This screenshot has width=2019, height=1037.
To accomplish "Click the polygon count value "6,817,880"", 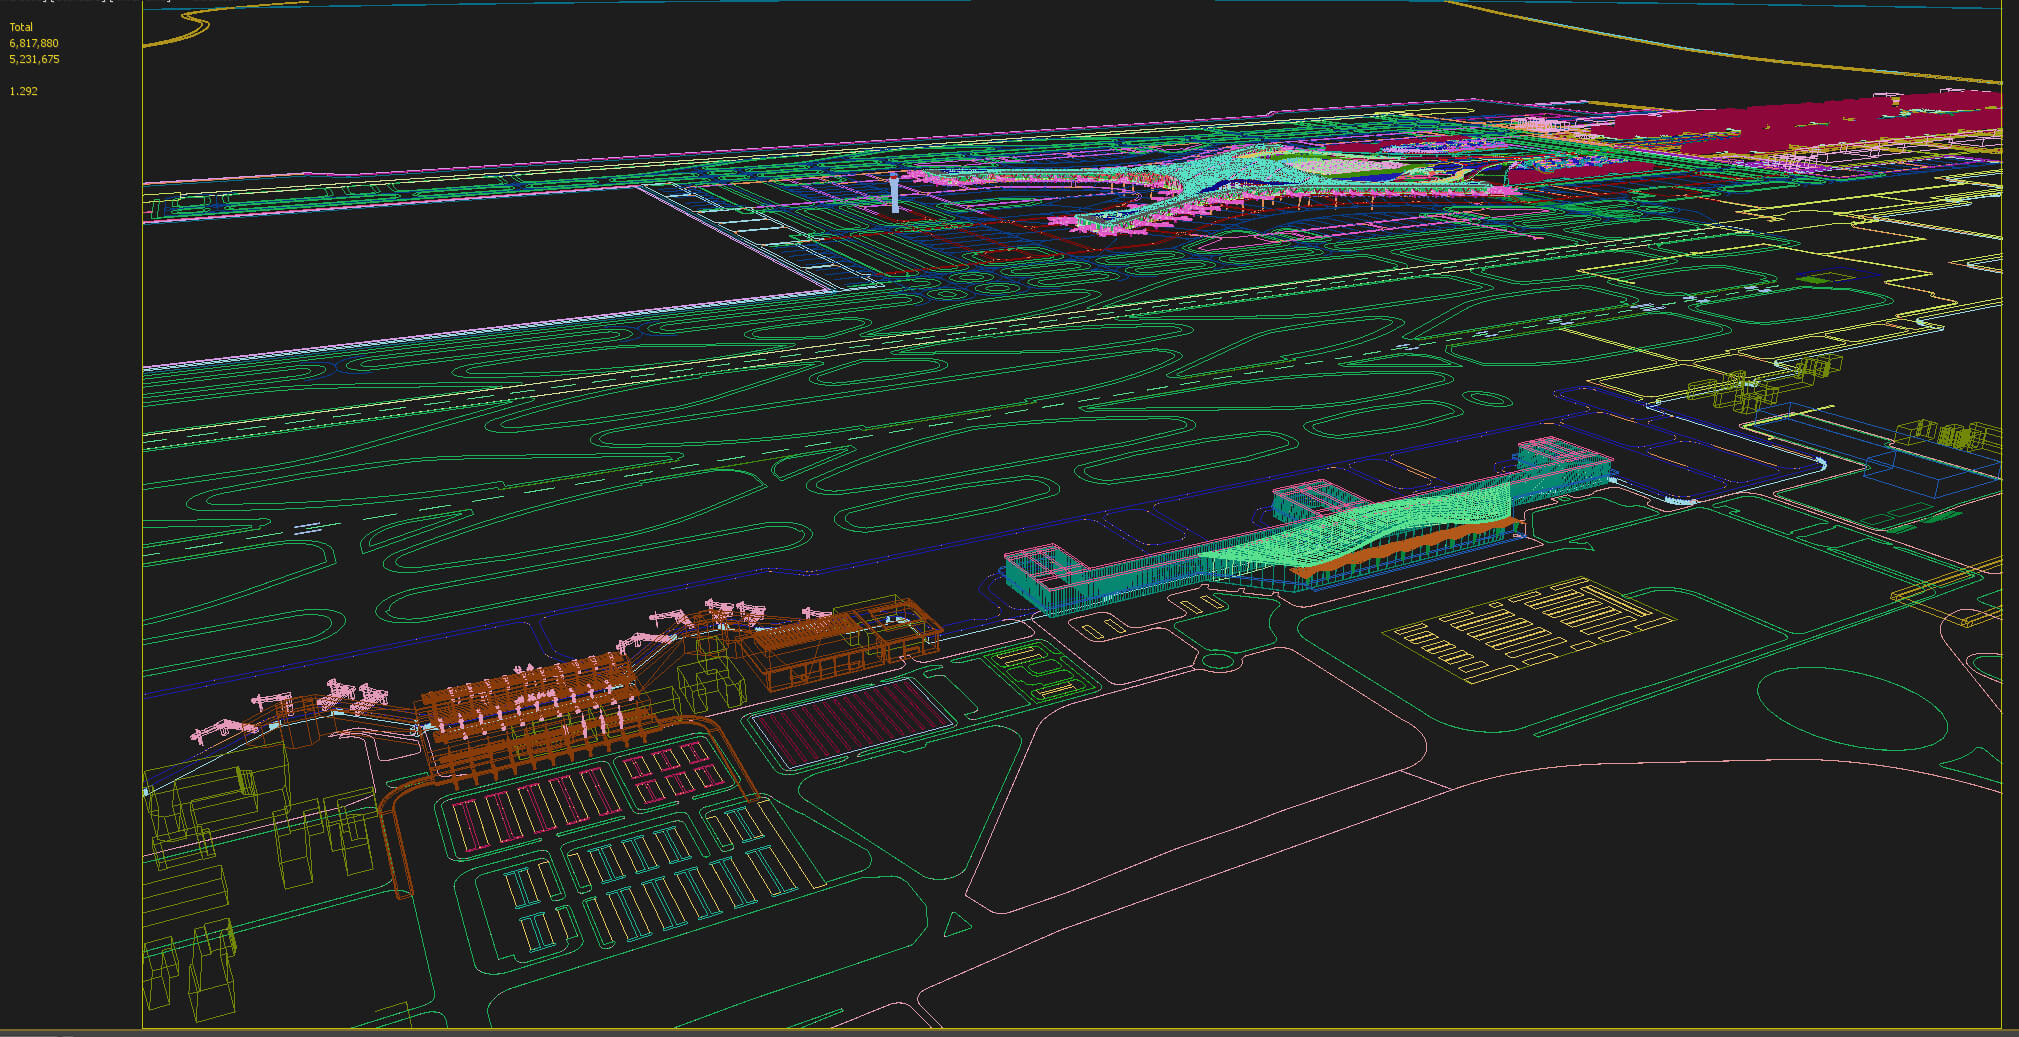I will [34, 43].
